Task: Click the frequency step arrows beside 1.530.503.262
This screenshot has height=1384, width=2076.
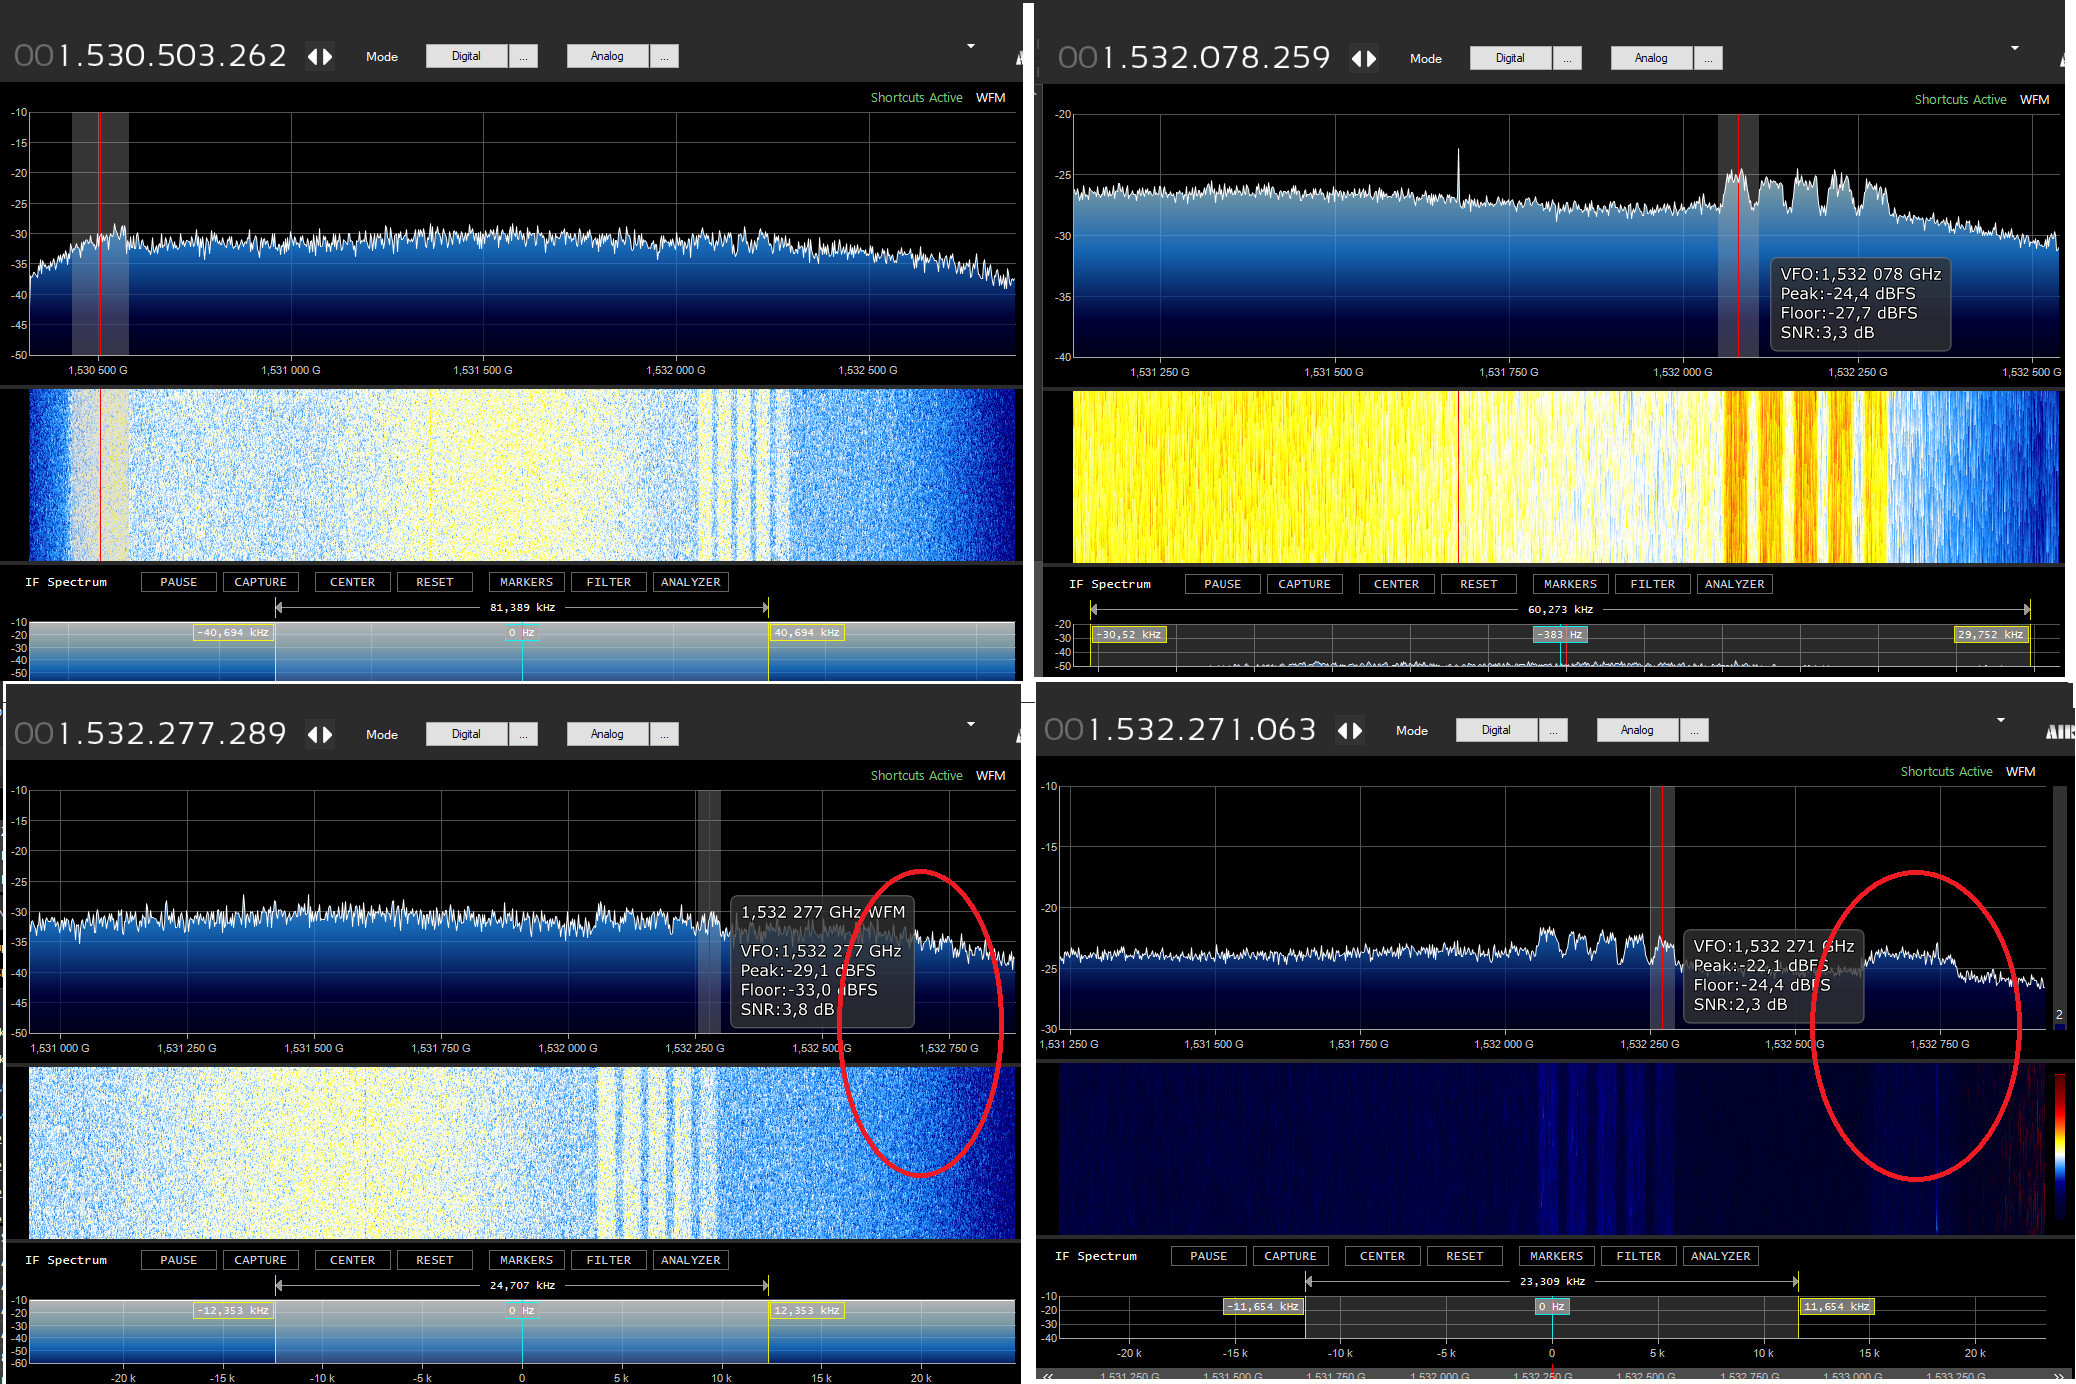Action: (319, 57)
